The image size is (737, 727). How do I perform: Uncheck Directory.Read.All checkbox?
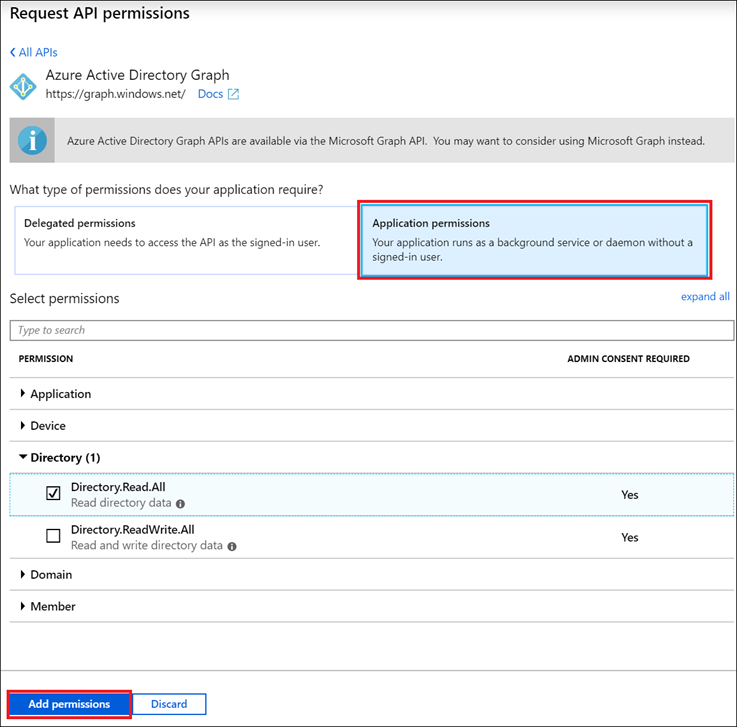(53, 493)
